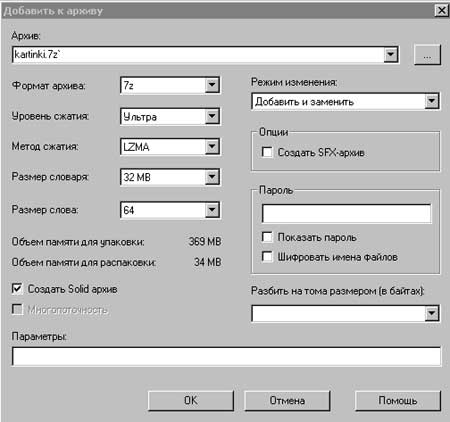
Task: Expand the Метод сжатия LZMA dropdown
Action: (212, 147)
